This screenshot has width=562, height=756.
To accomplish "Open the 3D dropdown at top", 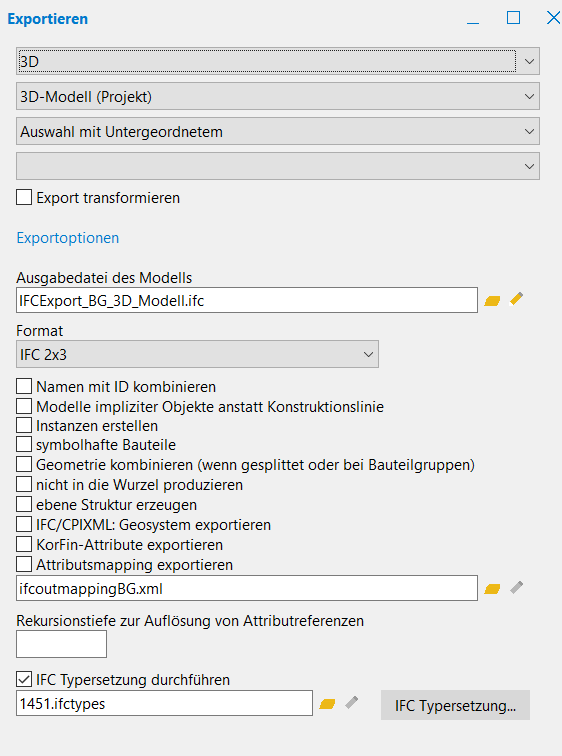I will pos(278,61).
